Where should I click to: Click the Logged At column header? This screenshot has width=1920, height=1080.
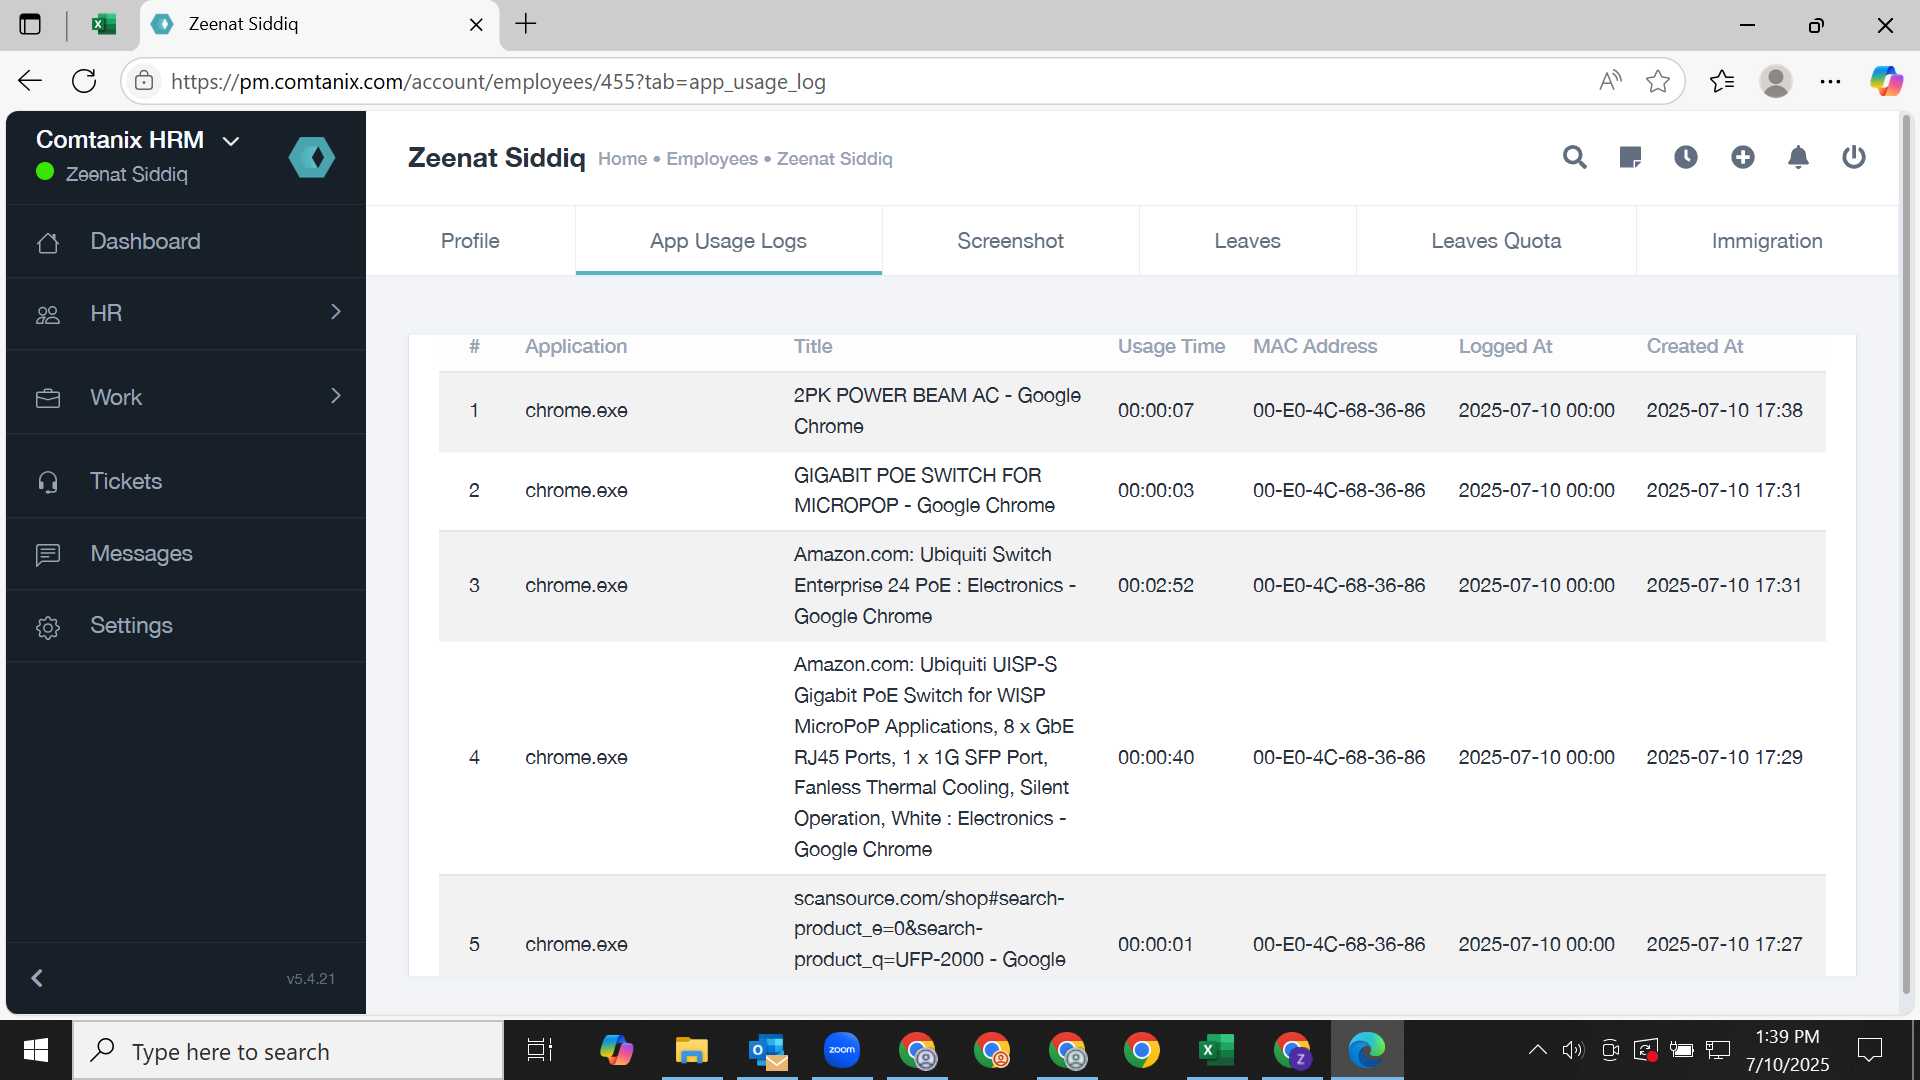click(1505, 346)
